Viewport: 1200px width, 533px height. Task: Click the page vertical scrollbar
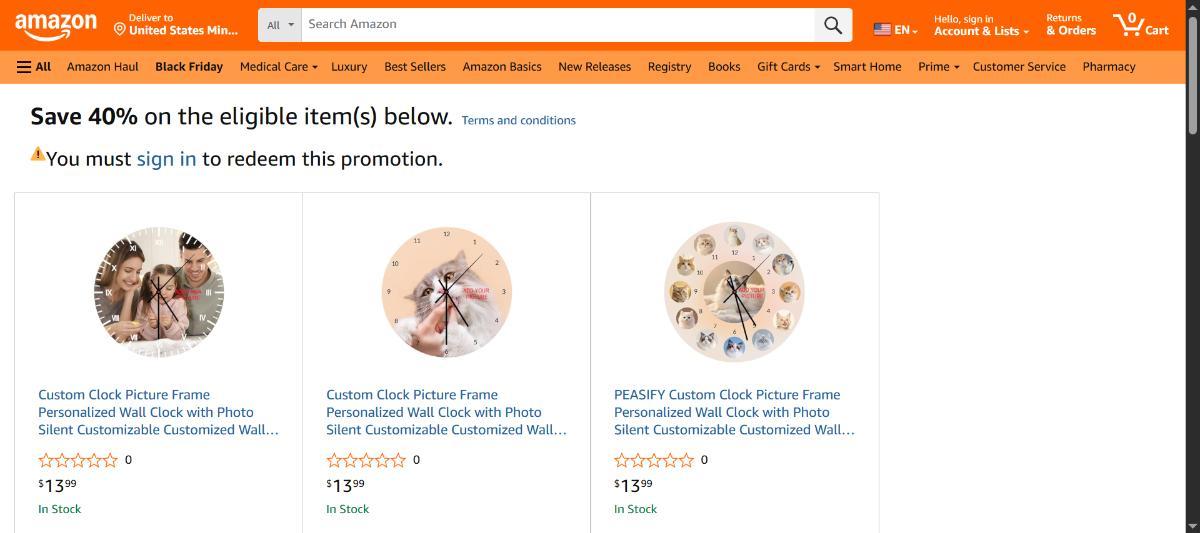[x=1192, y=300]
